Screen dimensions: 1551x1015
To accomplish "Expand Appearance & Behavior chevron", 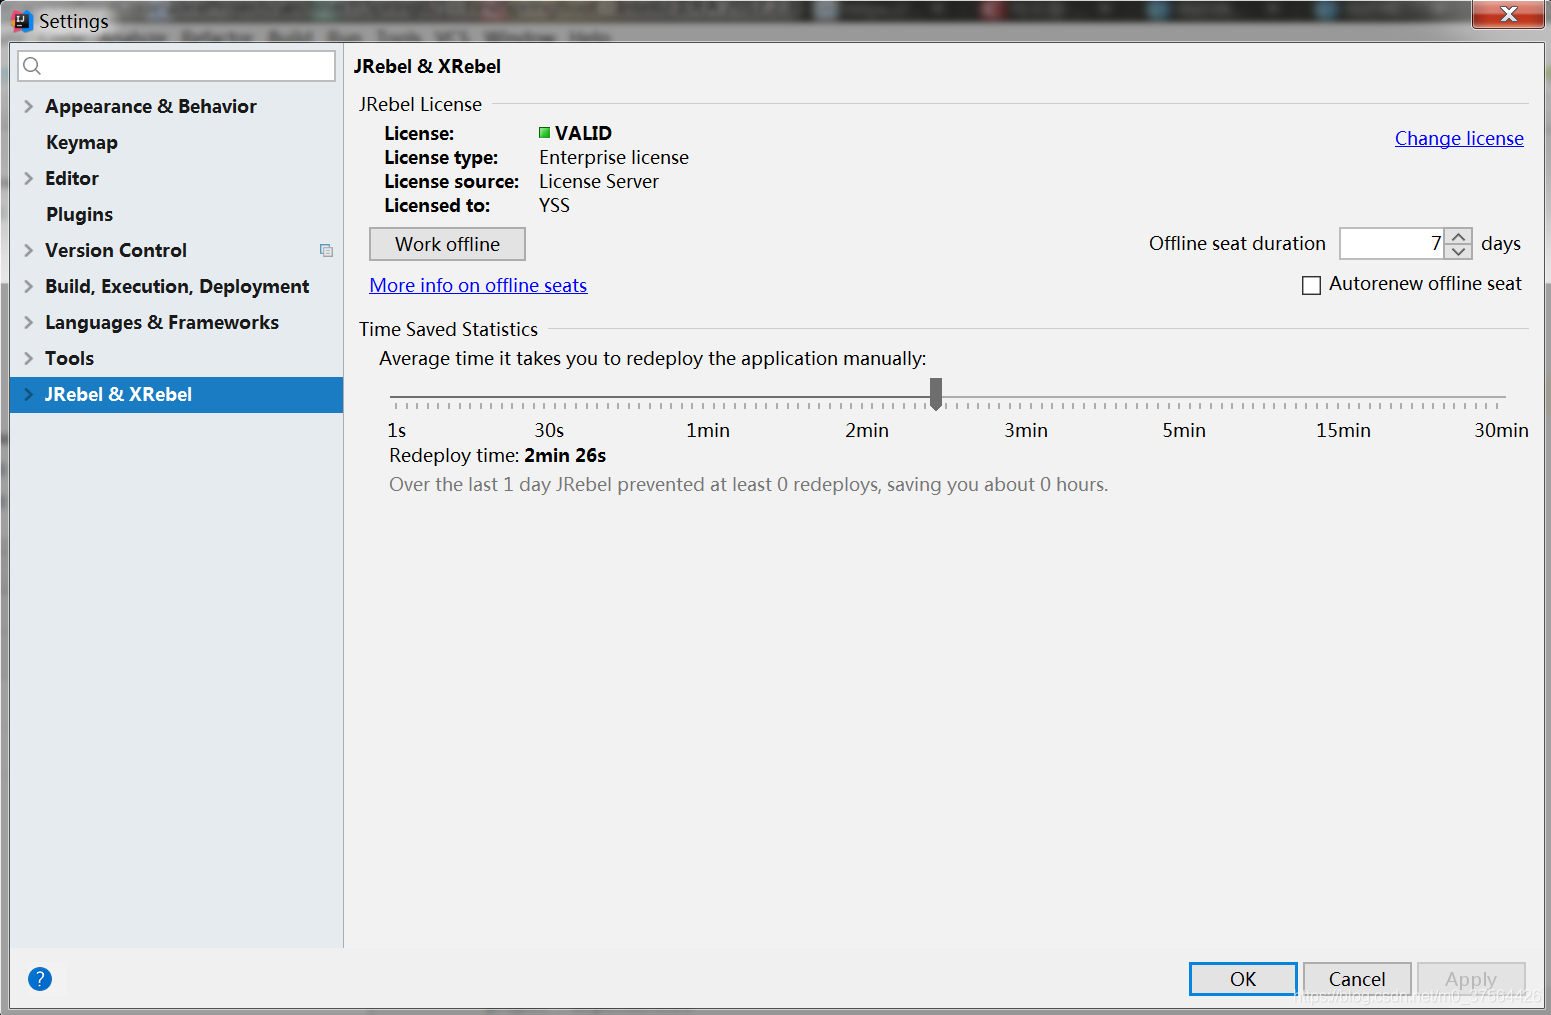I will click(28, 106).
